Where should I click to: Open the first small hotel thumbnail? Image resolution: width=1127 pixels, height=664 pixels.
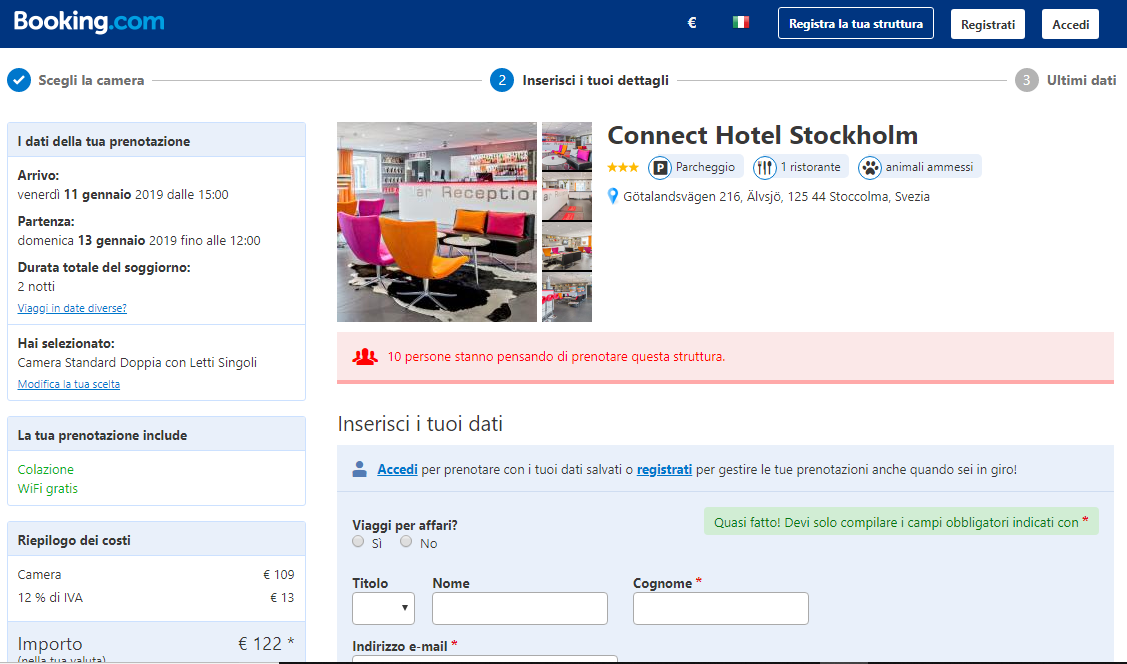(567, 147)
